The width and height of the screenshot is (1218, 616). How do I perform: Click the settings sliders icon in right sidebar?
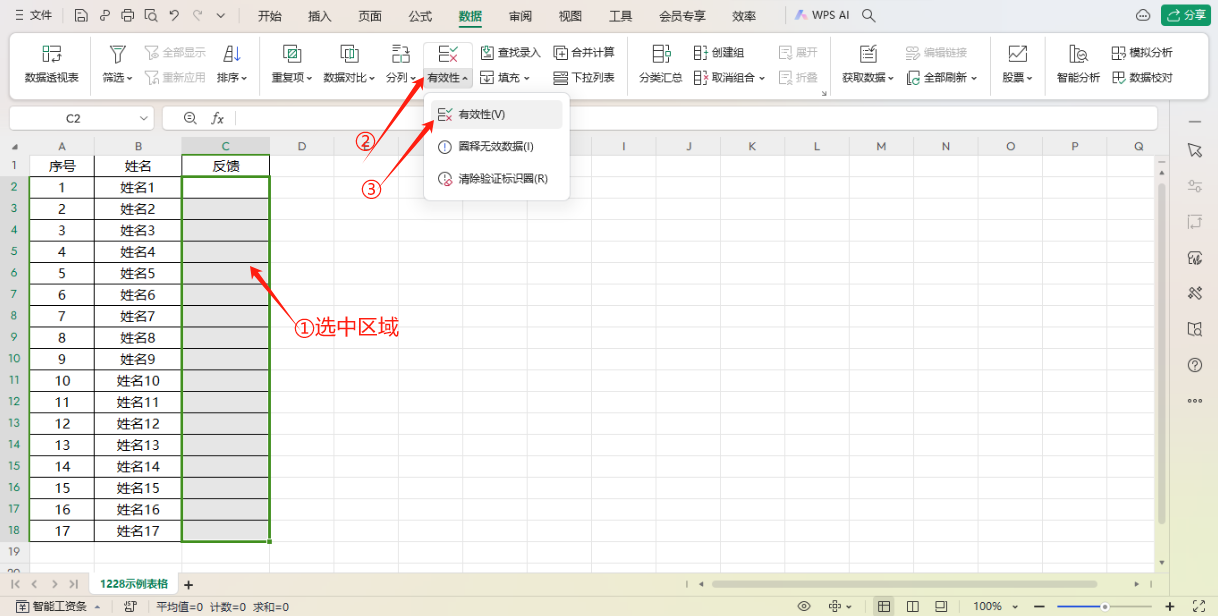click(1194, 186)
